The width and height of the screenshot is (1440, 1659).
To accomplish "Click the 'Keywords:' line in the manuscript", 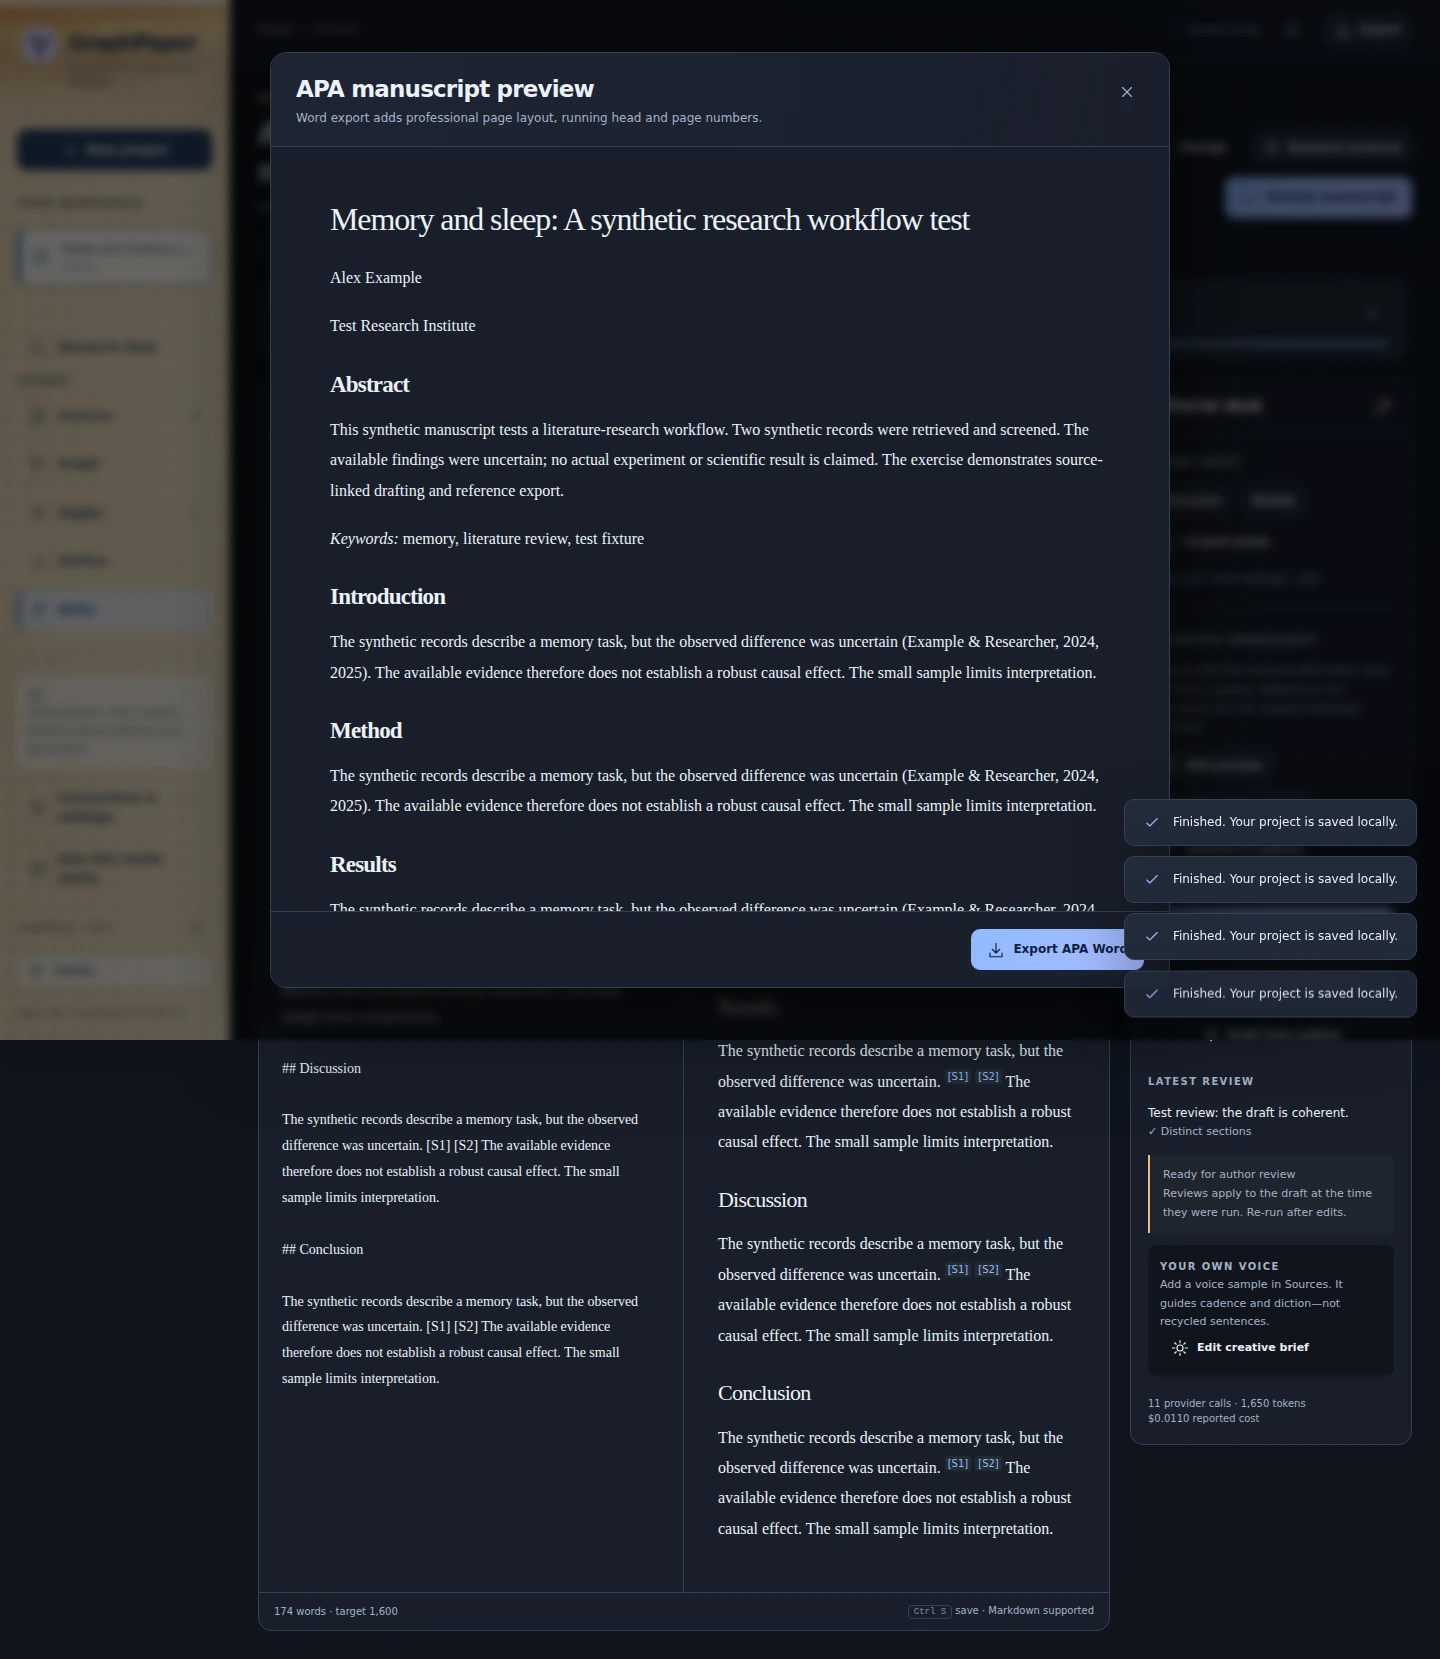I will (487, 539).
